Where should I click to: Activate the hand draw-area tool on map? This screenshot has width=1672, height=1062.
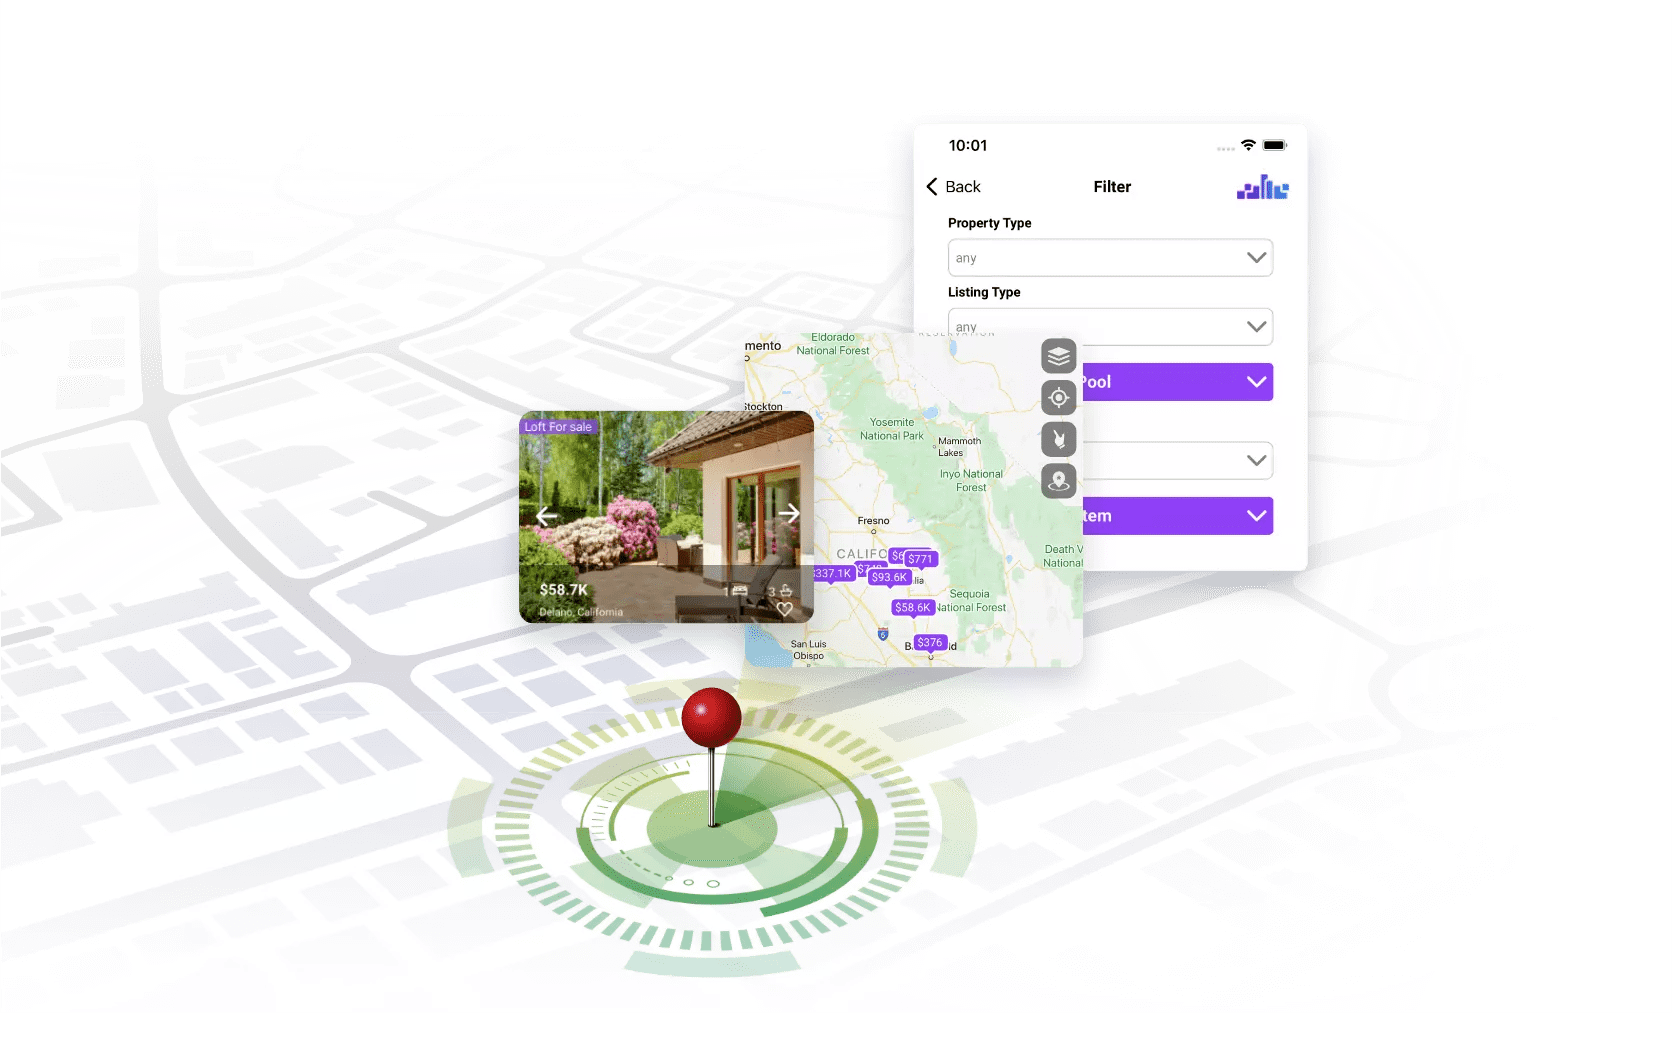pyautogui.click(x=1058, y=439)
